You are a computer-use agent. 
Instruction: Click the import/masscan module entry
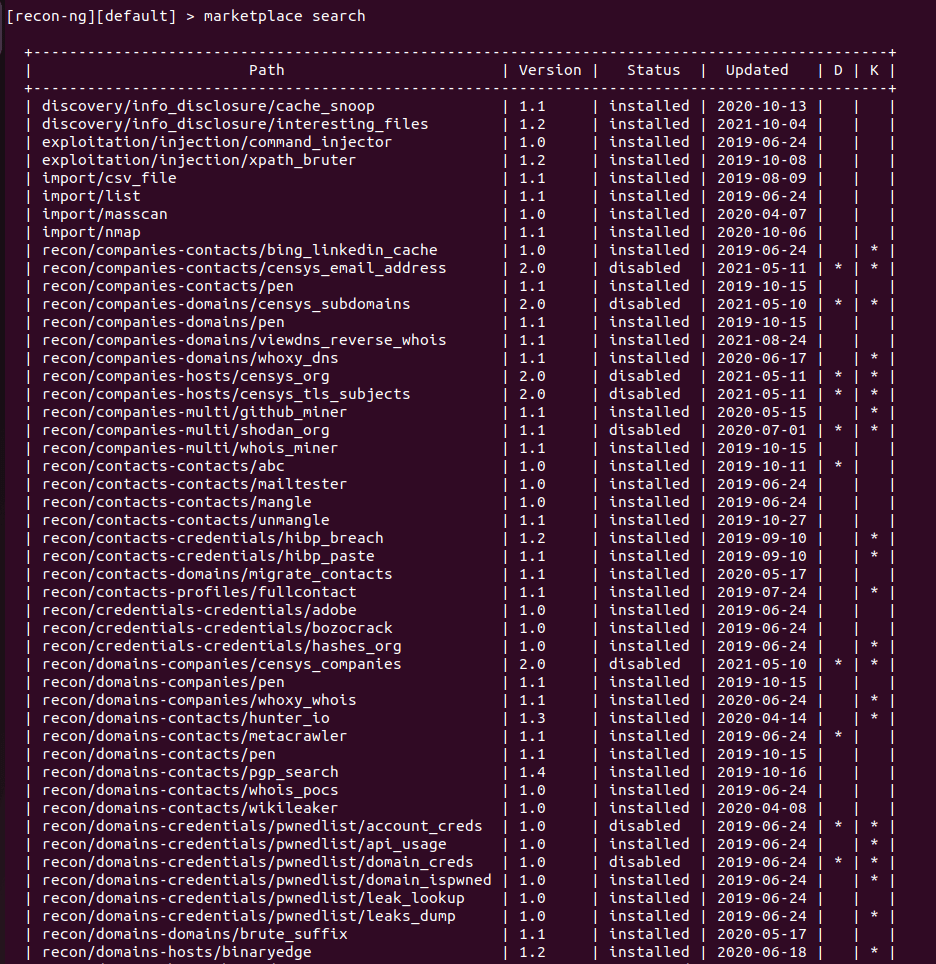point(105,214)
